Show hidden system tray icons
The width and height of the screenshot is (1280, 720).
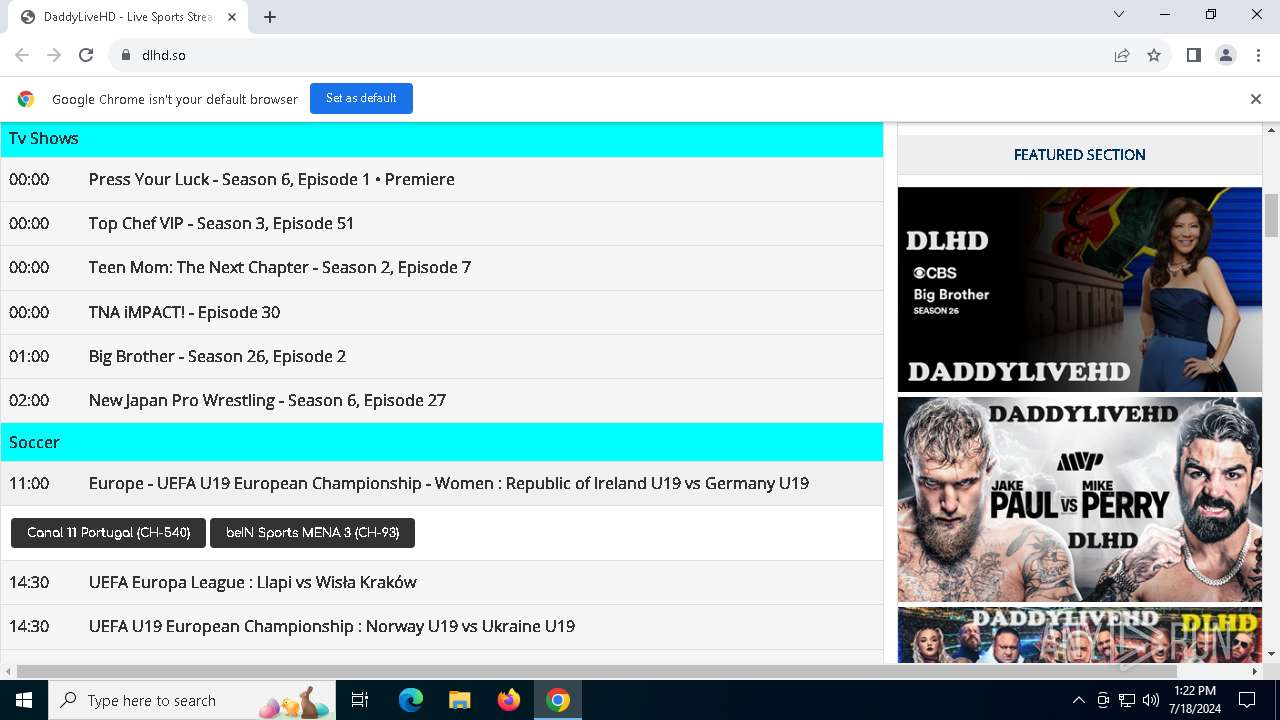(1078, 700)
